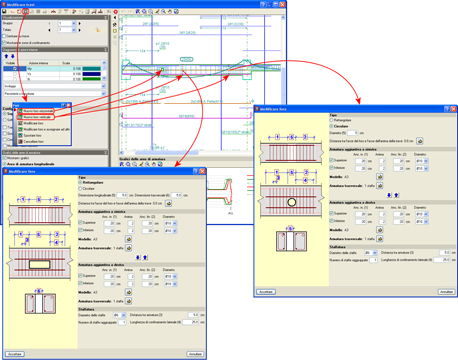This screenshot has height=360, width=458.
Task: Click the help icon of right Modificare foro dialog
Action: (447, 109)
